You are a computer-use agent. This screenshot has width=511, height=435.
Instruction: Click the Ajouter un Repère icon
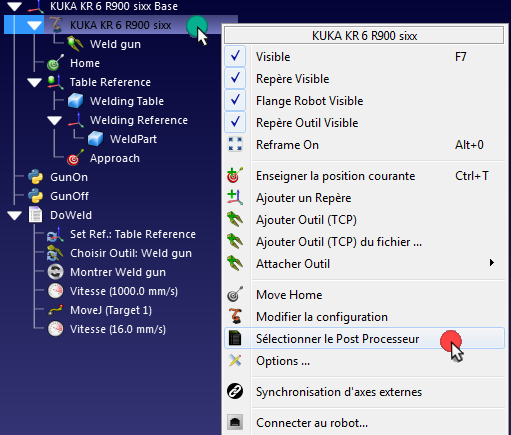[x=235, y=197]
